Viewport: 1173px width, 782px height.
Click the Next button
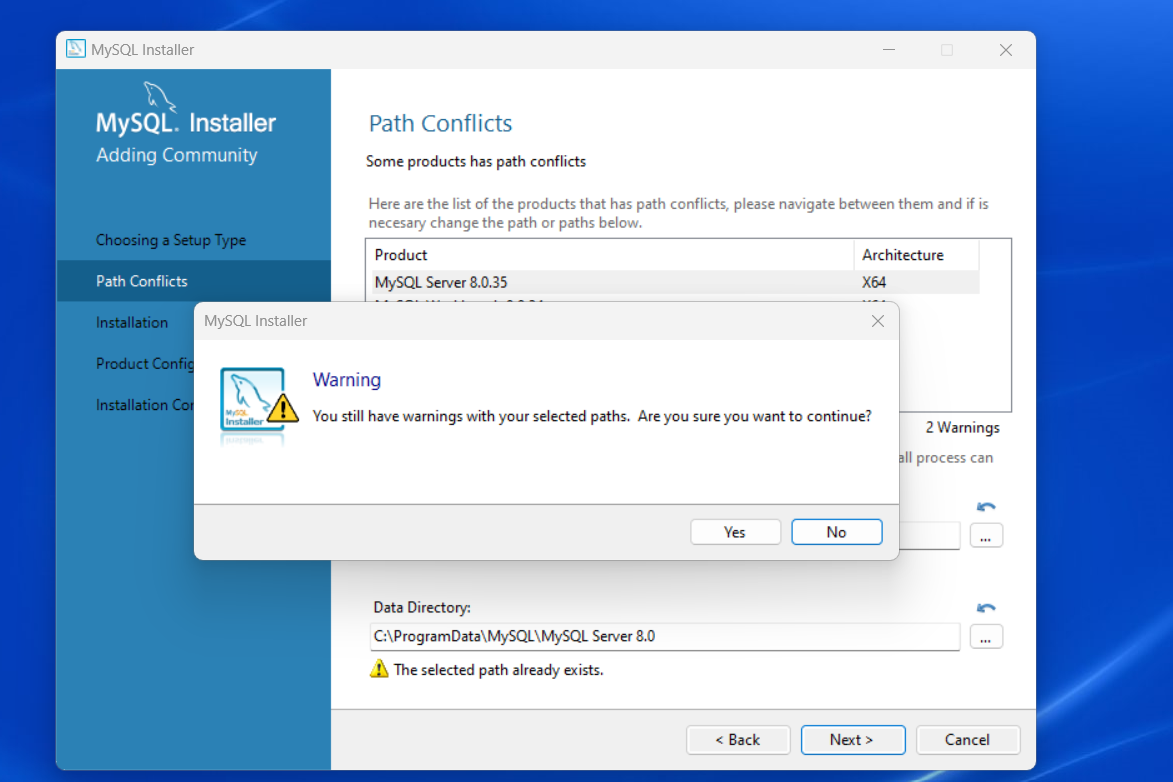click(x=852, y=739)
